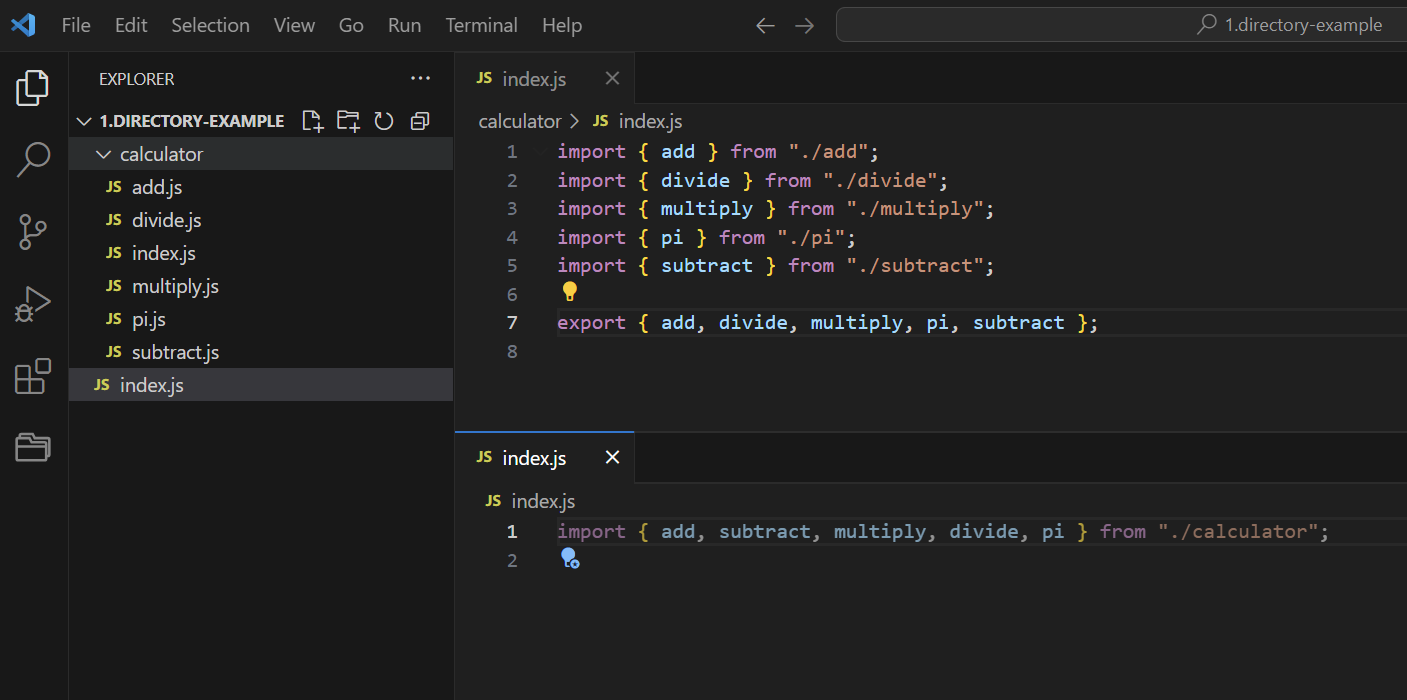Click the EXPLORER panel title
This screenshot has width=1407, height=700.
(137, 79)
